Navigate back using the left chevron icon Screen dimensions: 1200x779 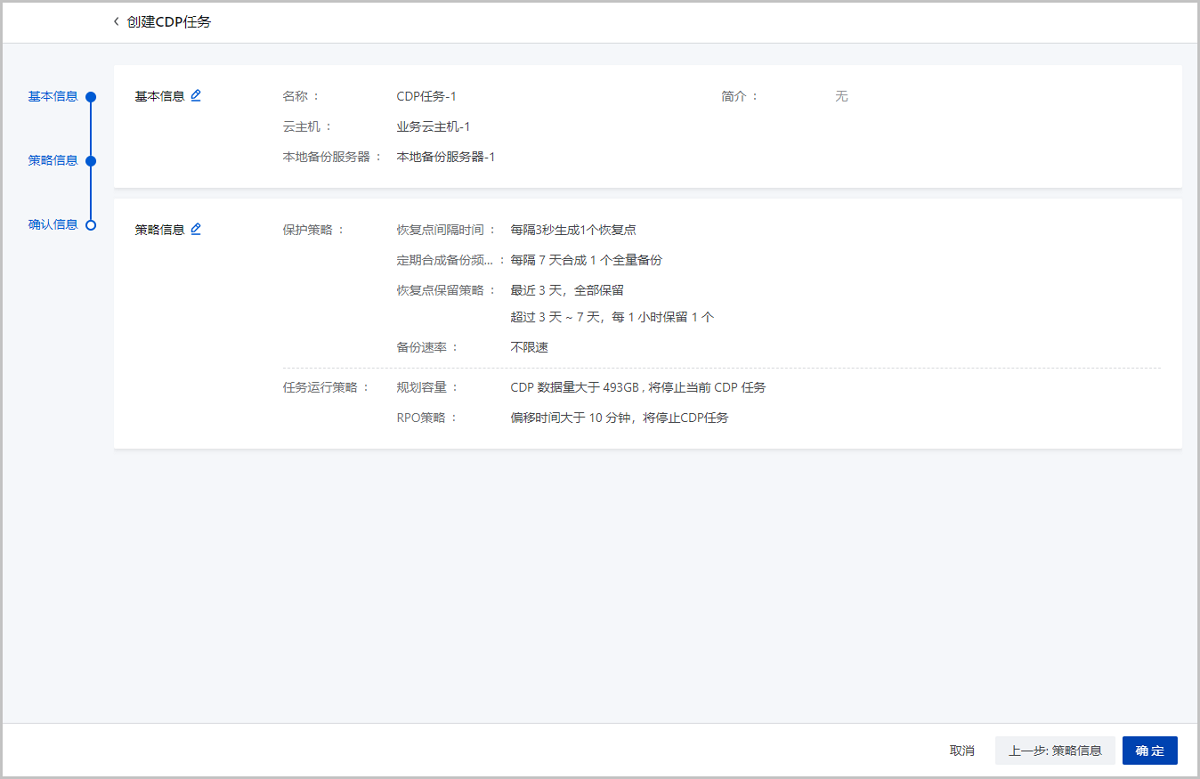point(114,20)
